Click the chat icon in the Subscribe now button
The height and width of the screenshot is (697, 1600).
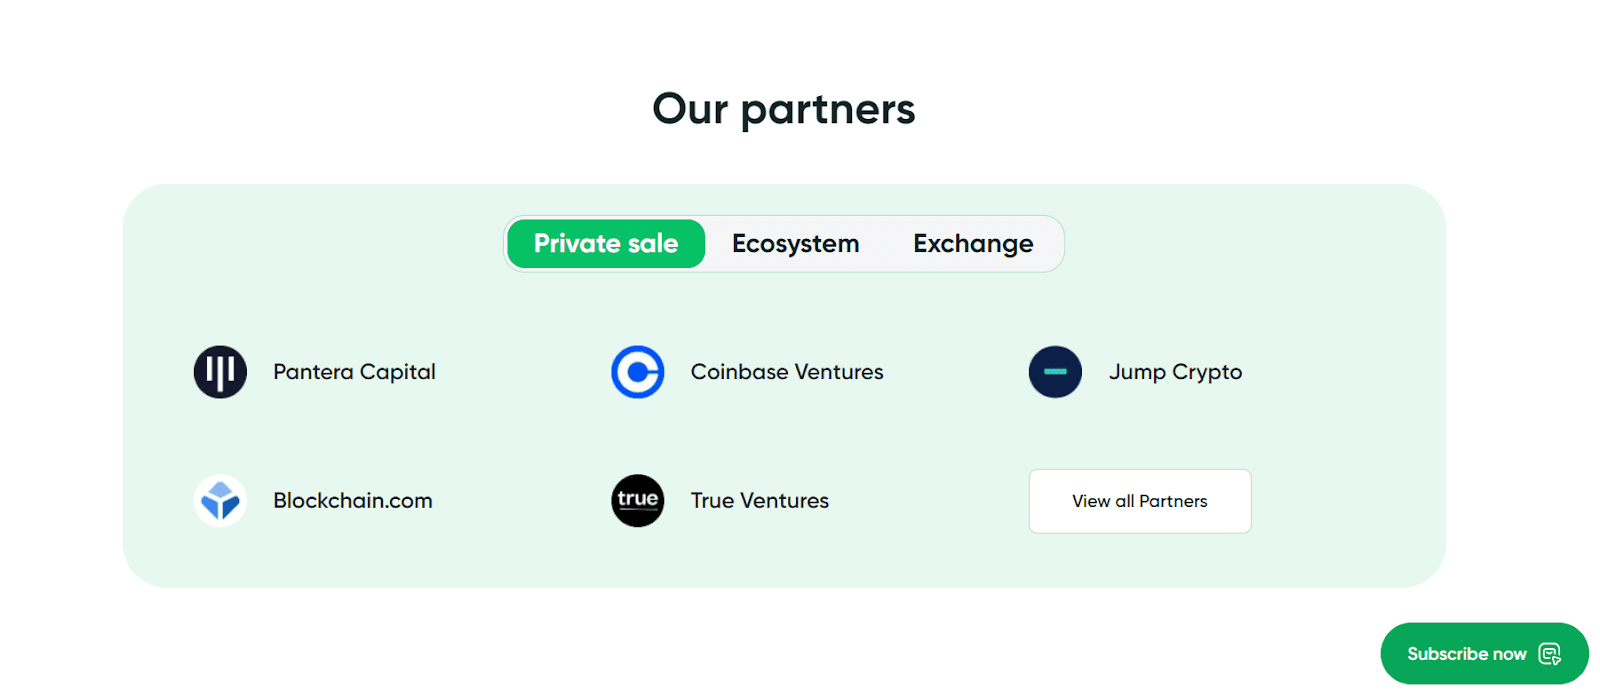pos(1550,654)
